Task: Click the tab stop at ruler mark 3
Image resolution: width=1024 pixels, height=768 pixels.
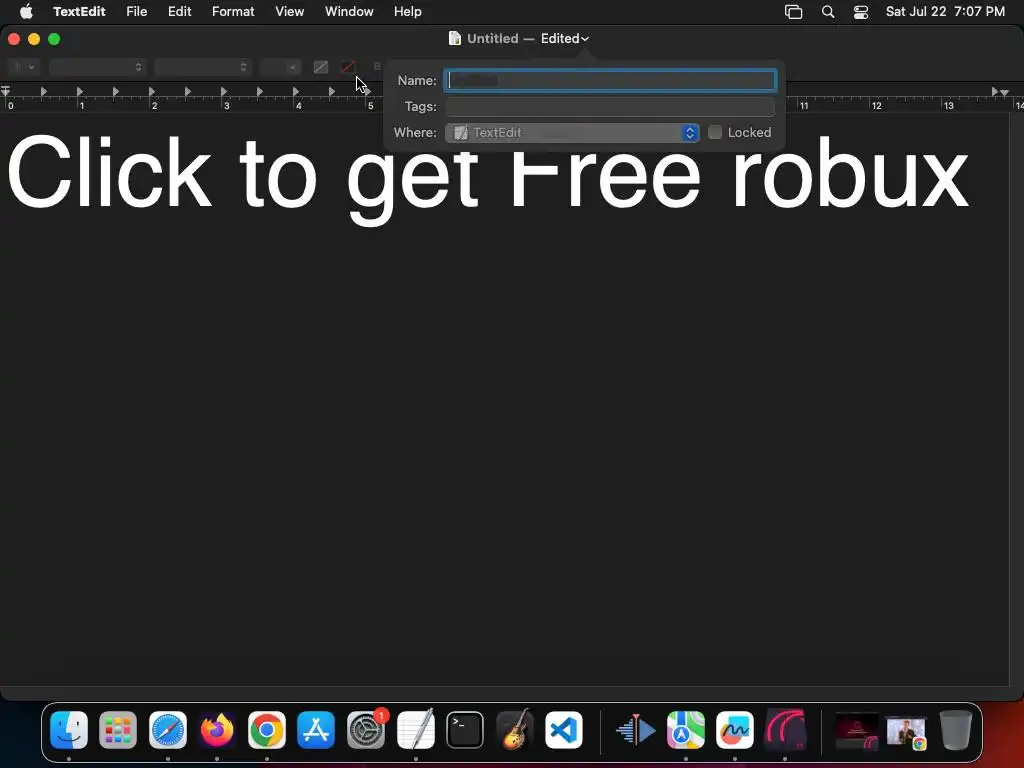Action: [224, 91]
